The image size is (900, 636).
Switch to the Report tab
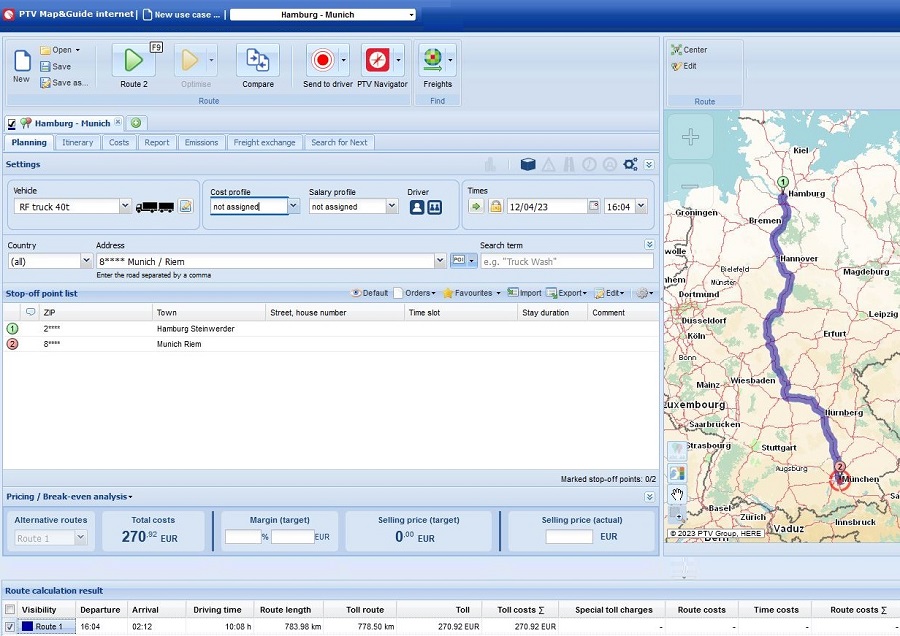pyautogui.click(x=157, y=142)
